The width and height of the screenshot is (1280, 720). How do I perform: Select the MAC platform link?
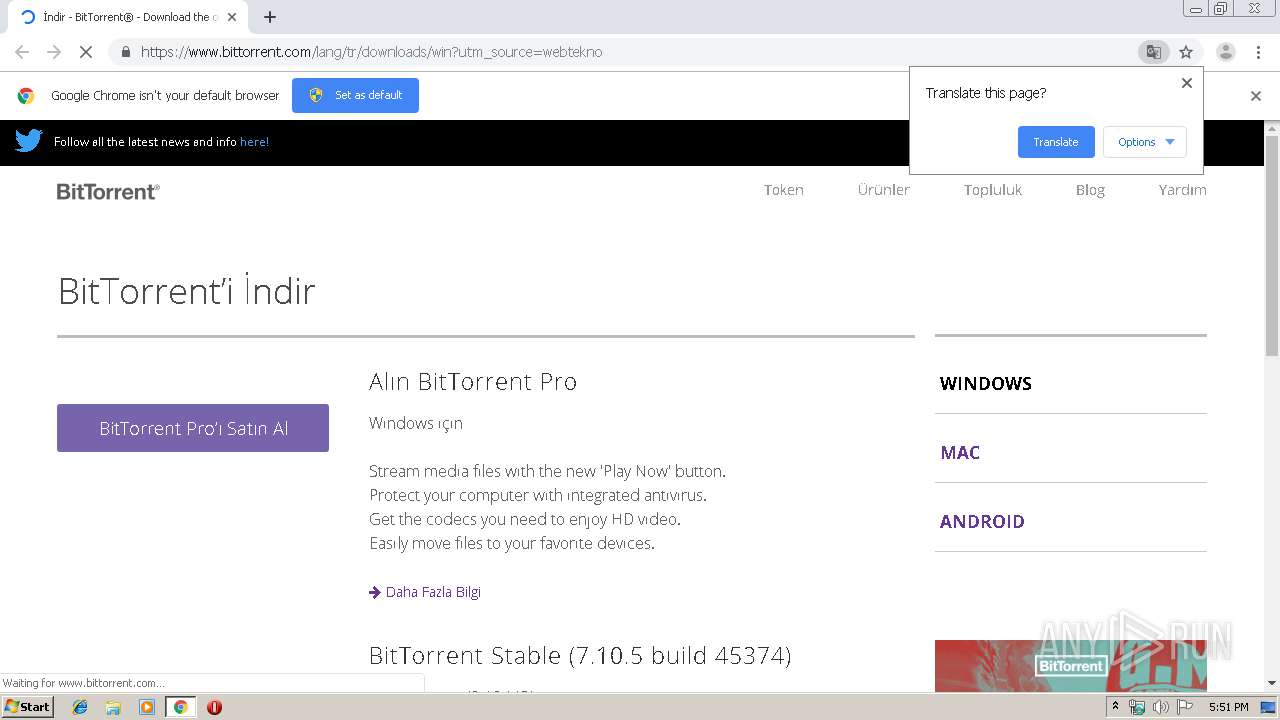(960, 452)
